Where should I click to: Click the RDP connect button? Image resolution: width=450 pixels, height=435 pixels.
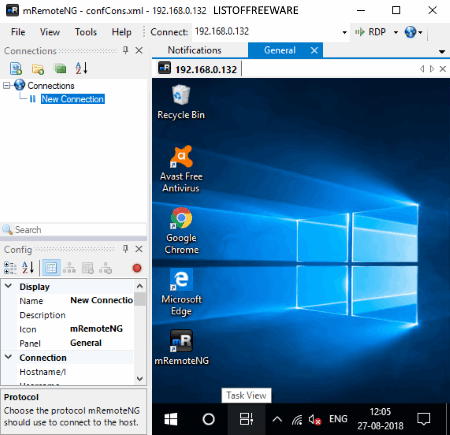(x=371, y=32)
